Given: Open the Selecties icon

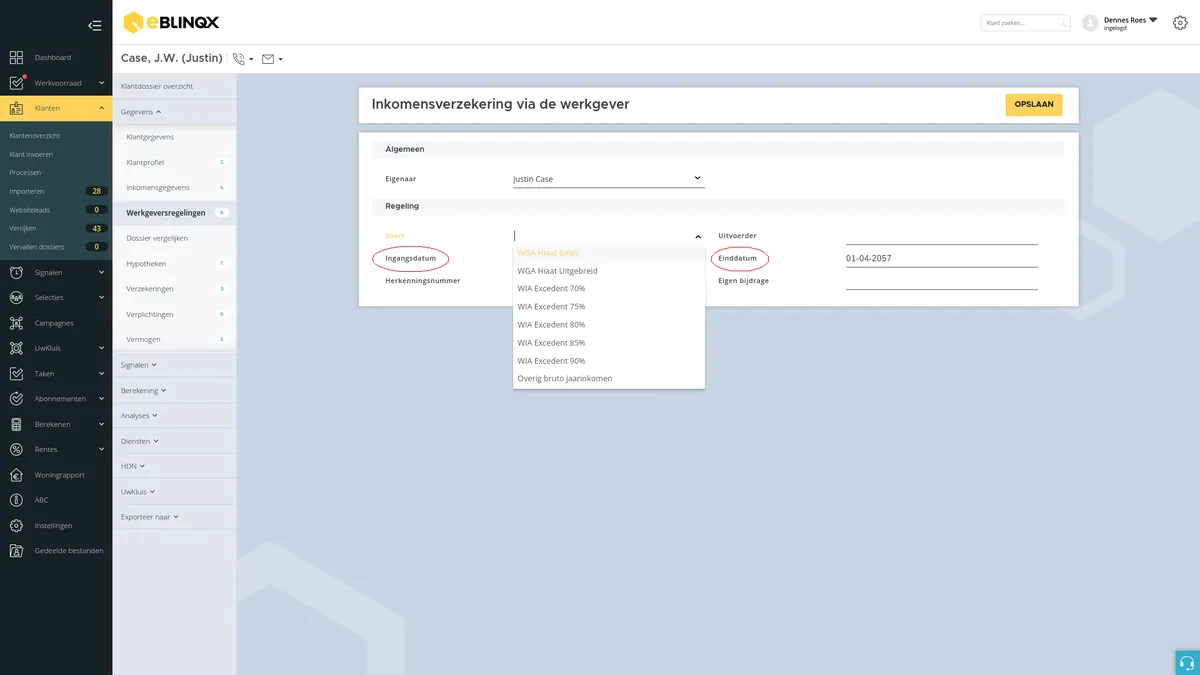Looking at the screenshot, I should 16,297.
